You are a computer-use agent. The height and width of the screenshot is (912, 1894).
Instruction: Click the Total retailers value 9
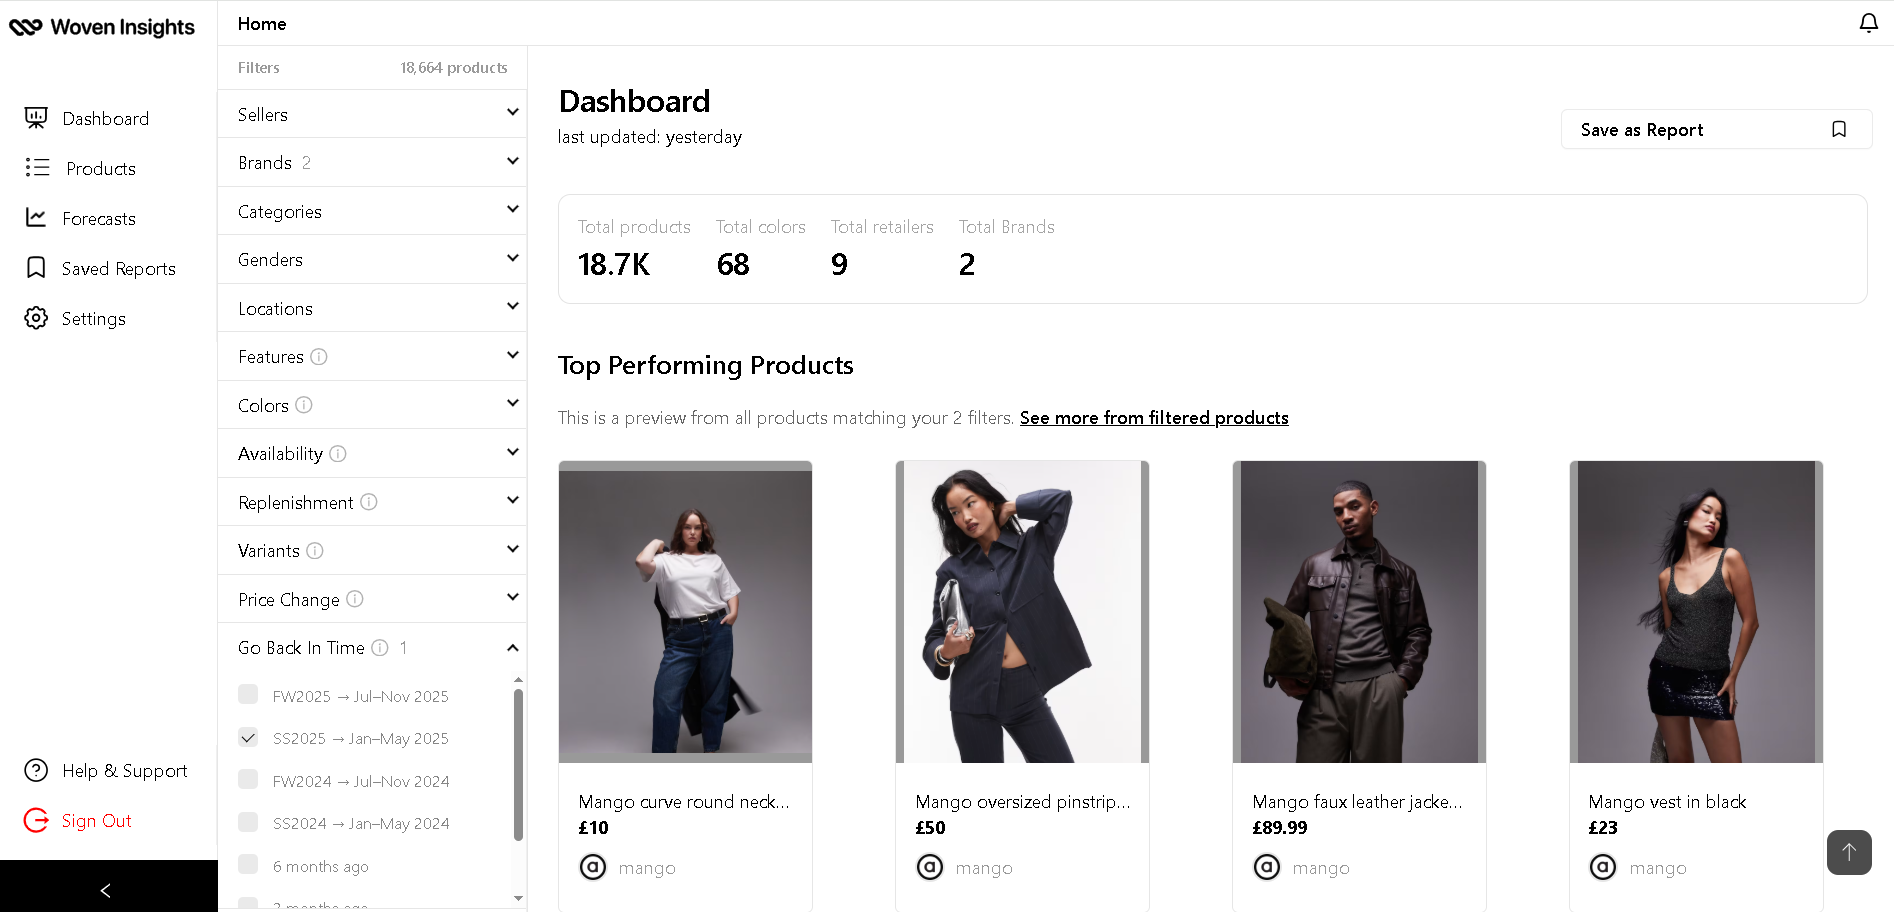click(x=839, y=264)
